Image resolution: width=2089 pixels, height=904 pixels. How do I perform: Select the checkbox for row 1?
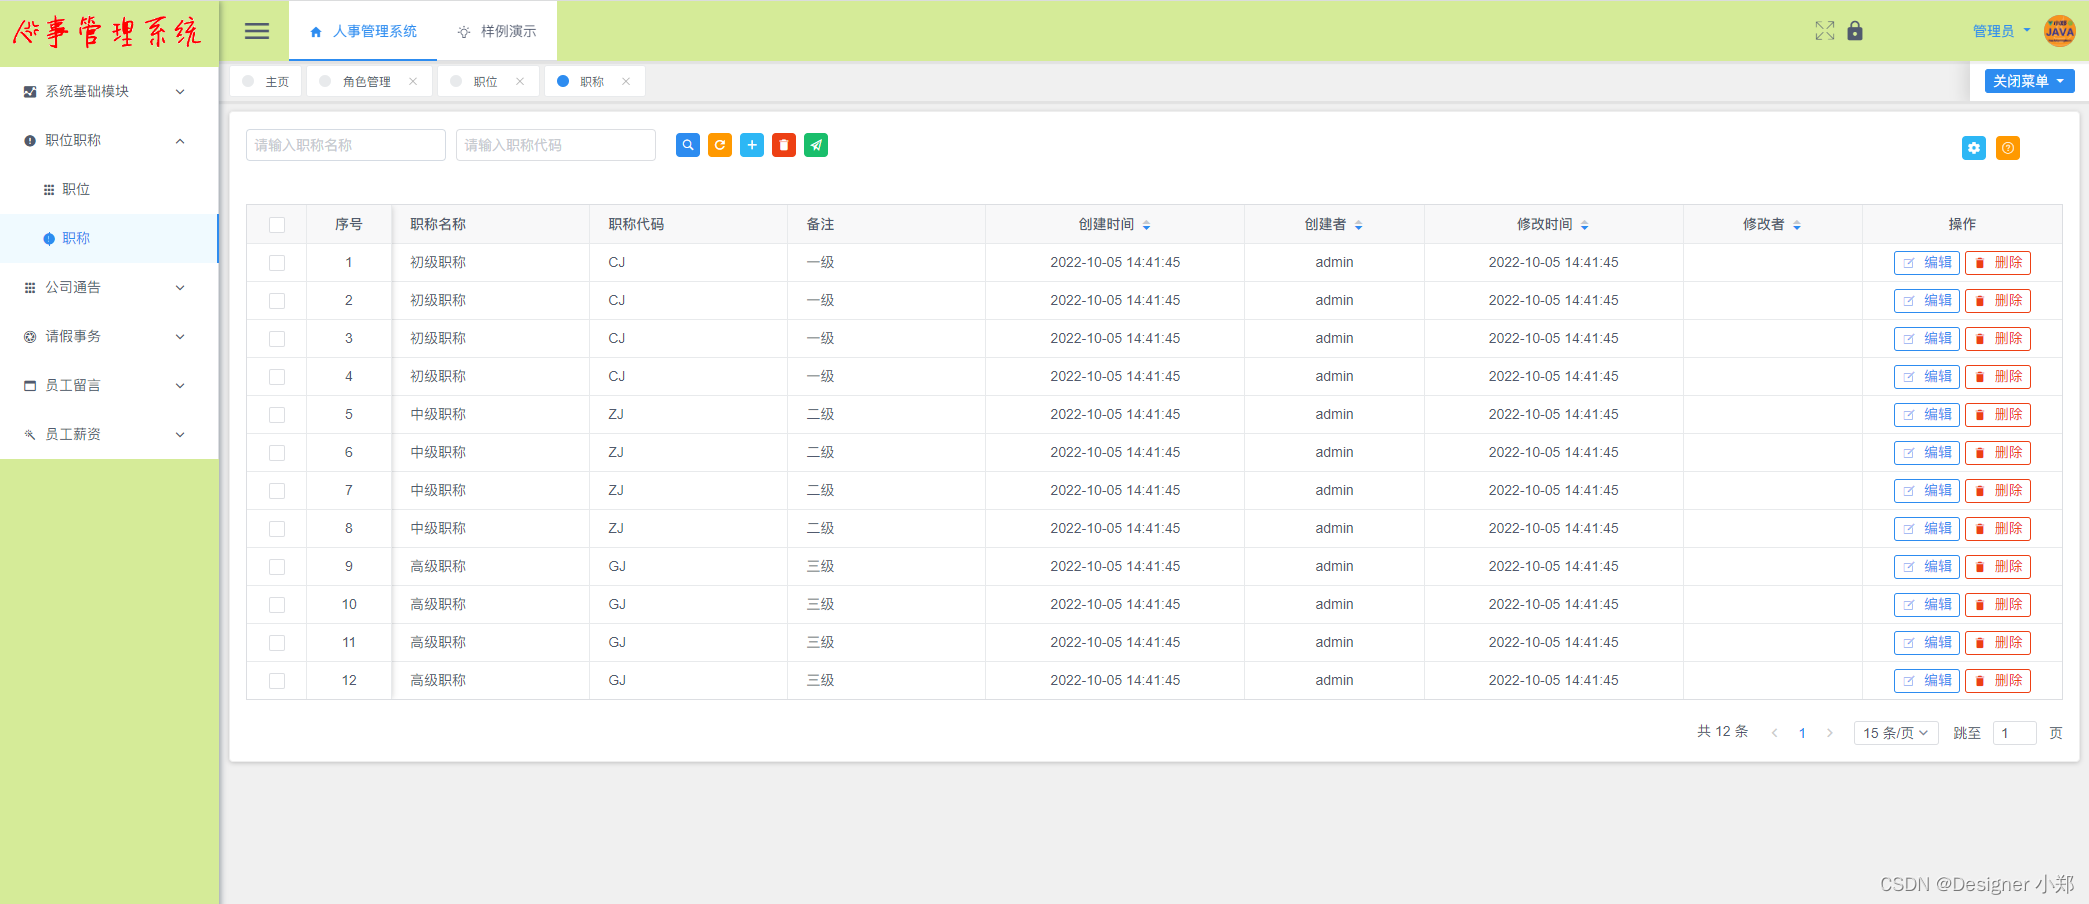coord(277,263)
